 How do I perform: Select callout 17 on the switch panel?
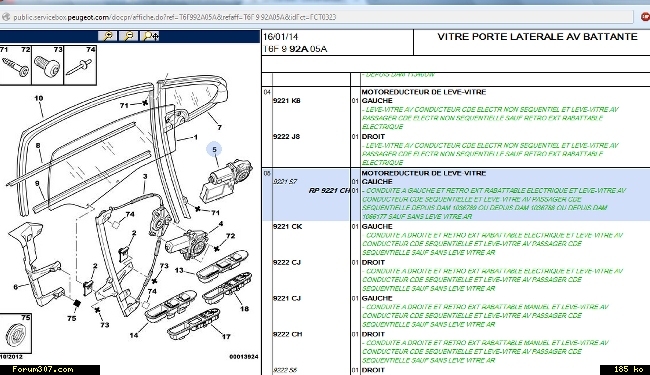pos(226,336)
